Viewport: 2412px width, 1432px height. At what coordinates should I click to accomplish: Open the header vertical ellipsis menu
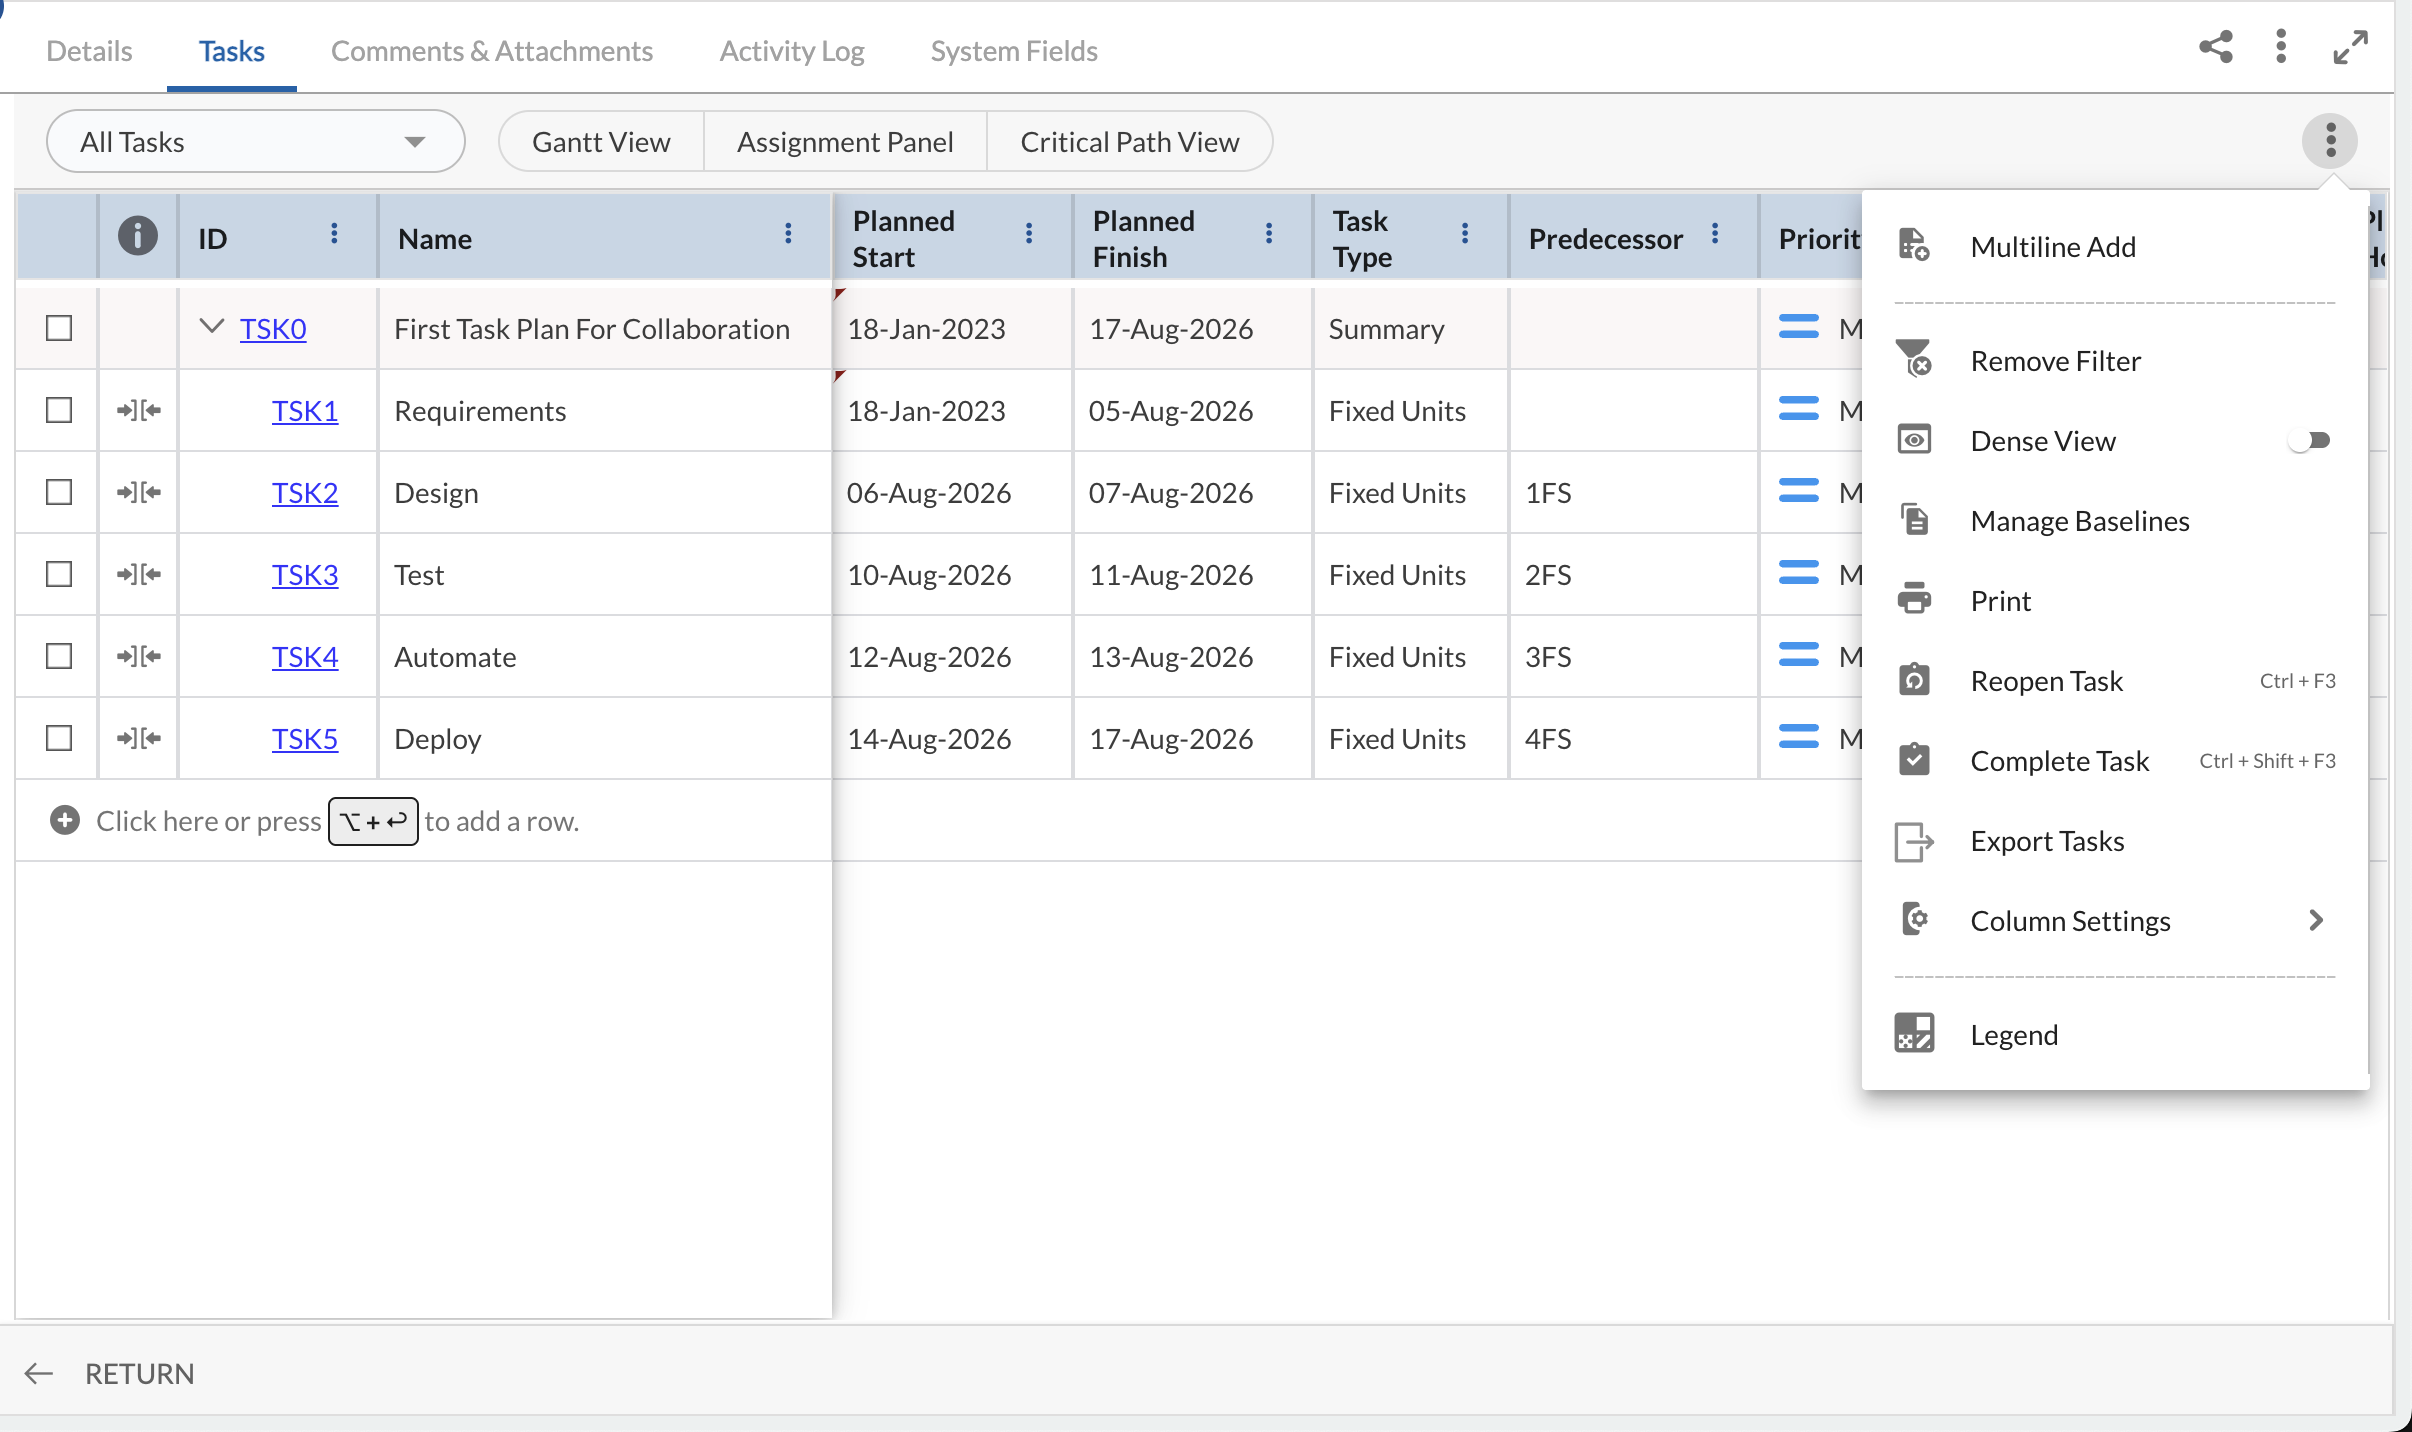(2281, 47)
